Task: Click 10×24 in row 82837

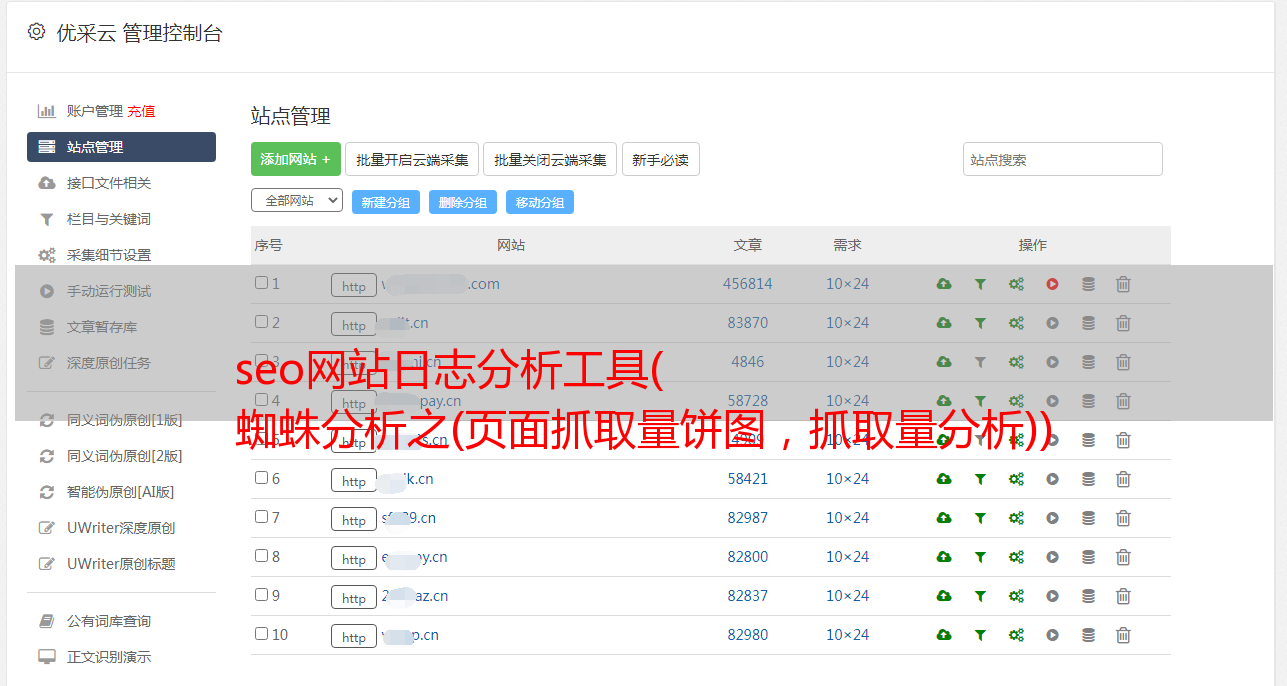Action: coord(848,596)
